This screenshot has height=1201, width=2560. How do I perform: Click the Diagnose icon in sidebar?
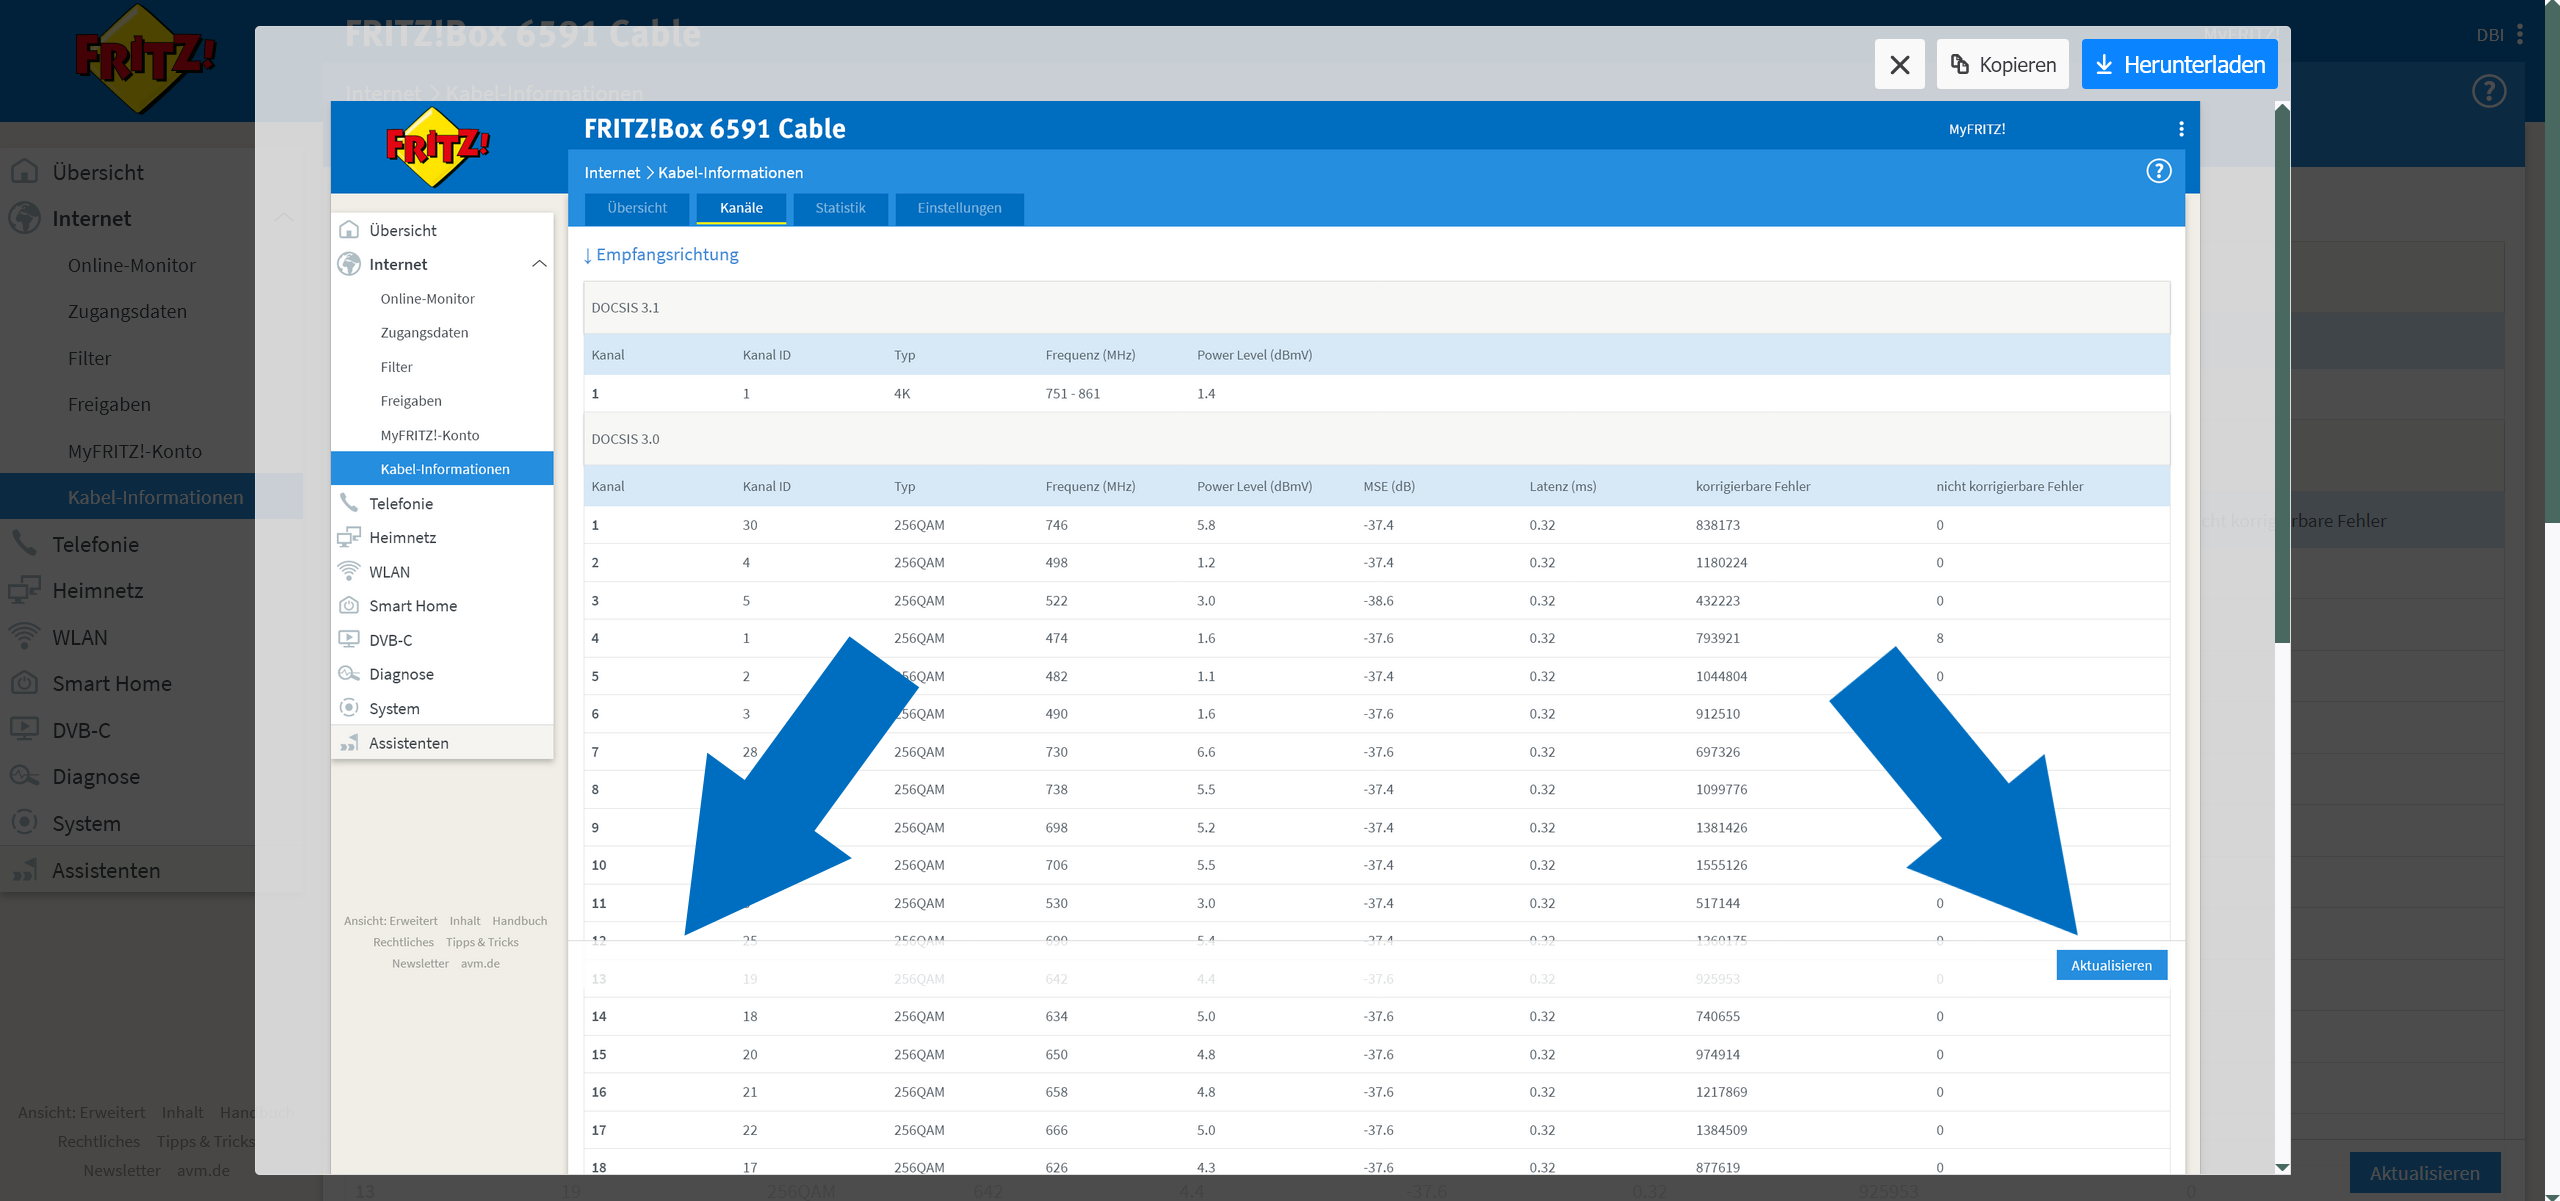point(349,673)
